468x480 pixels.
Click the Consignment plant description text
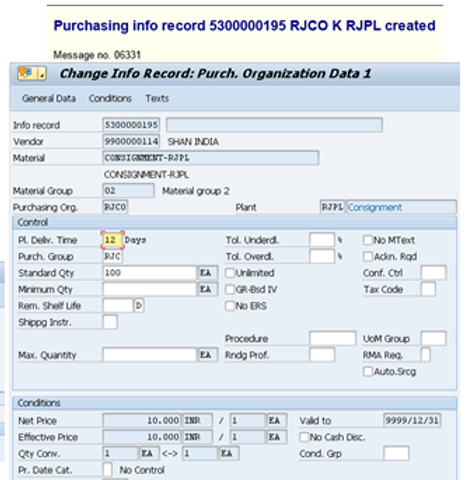pos(375,207)
